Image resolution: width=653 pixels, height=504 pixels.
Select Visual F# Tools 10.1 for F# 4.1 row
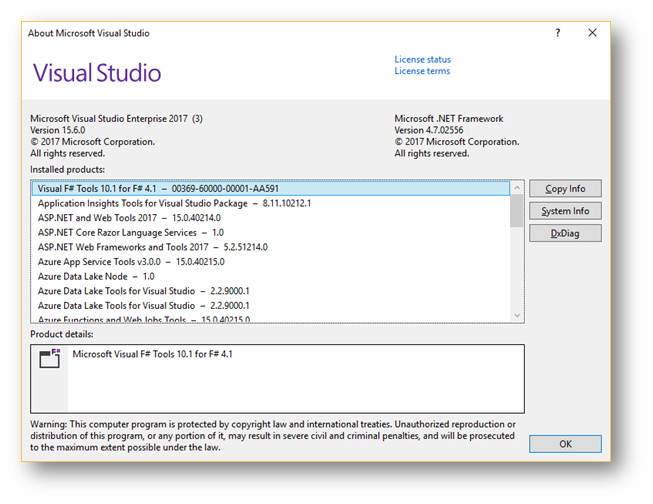click(x=271, y=189)
